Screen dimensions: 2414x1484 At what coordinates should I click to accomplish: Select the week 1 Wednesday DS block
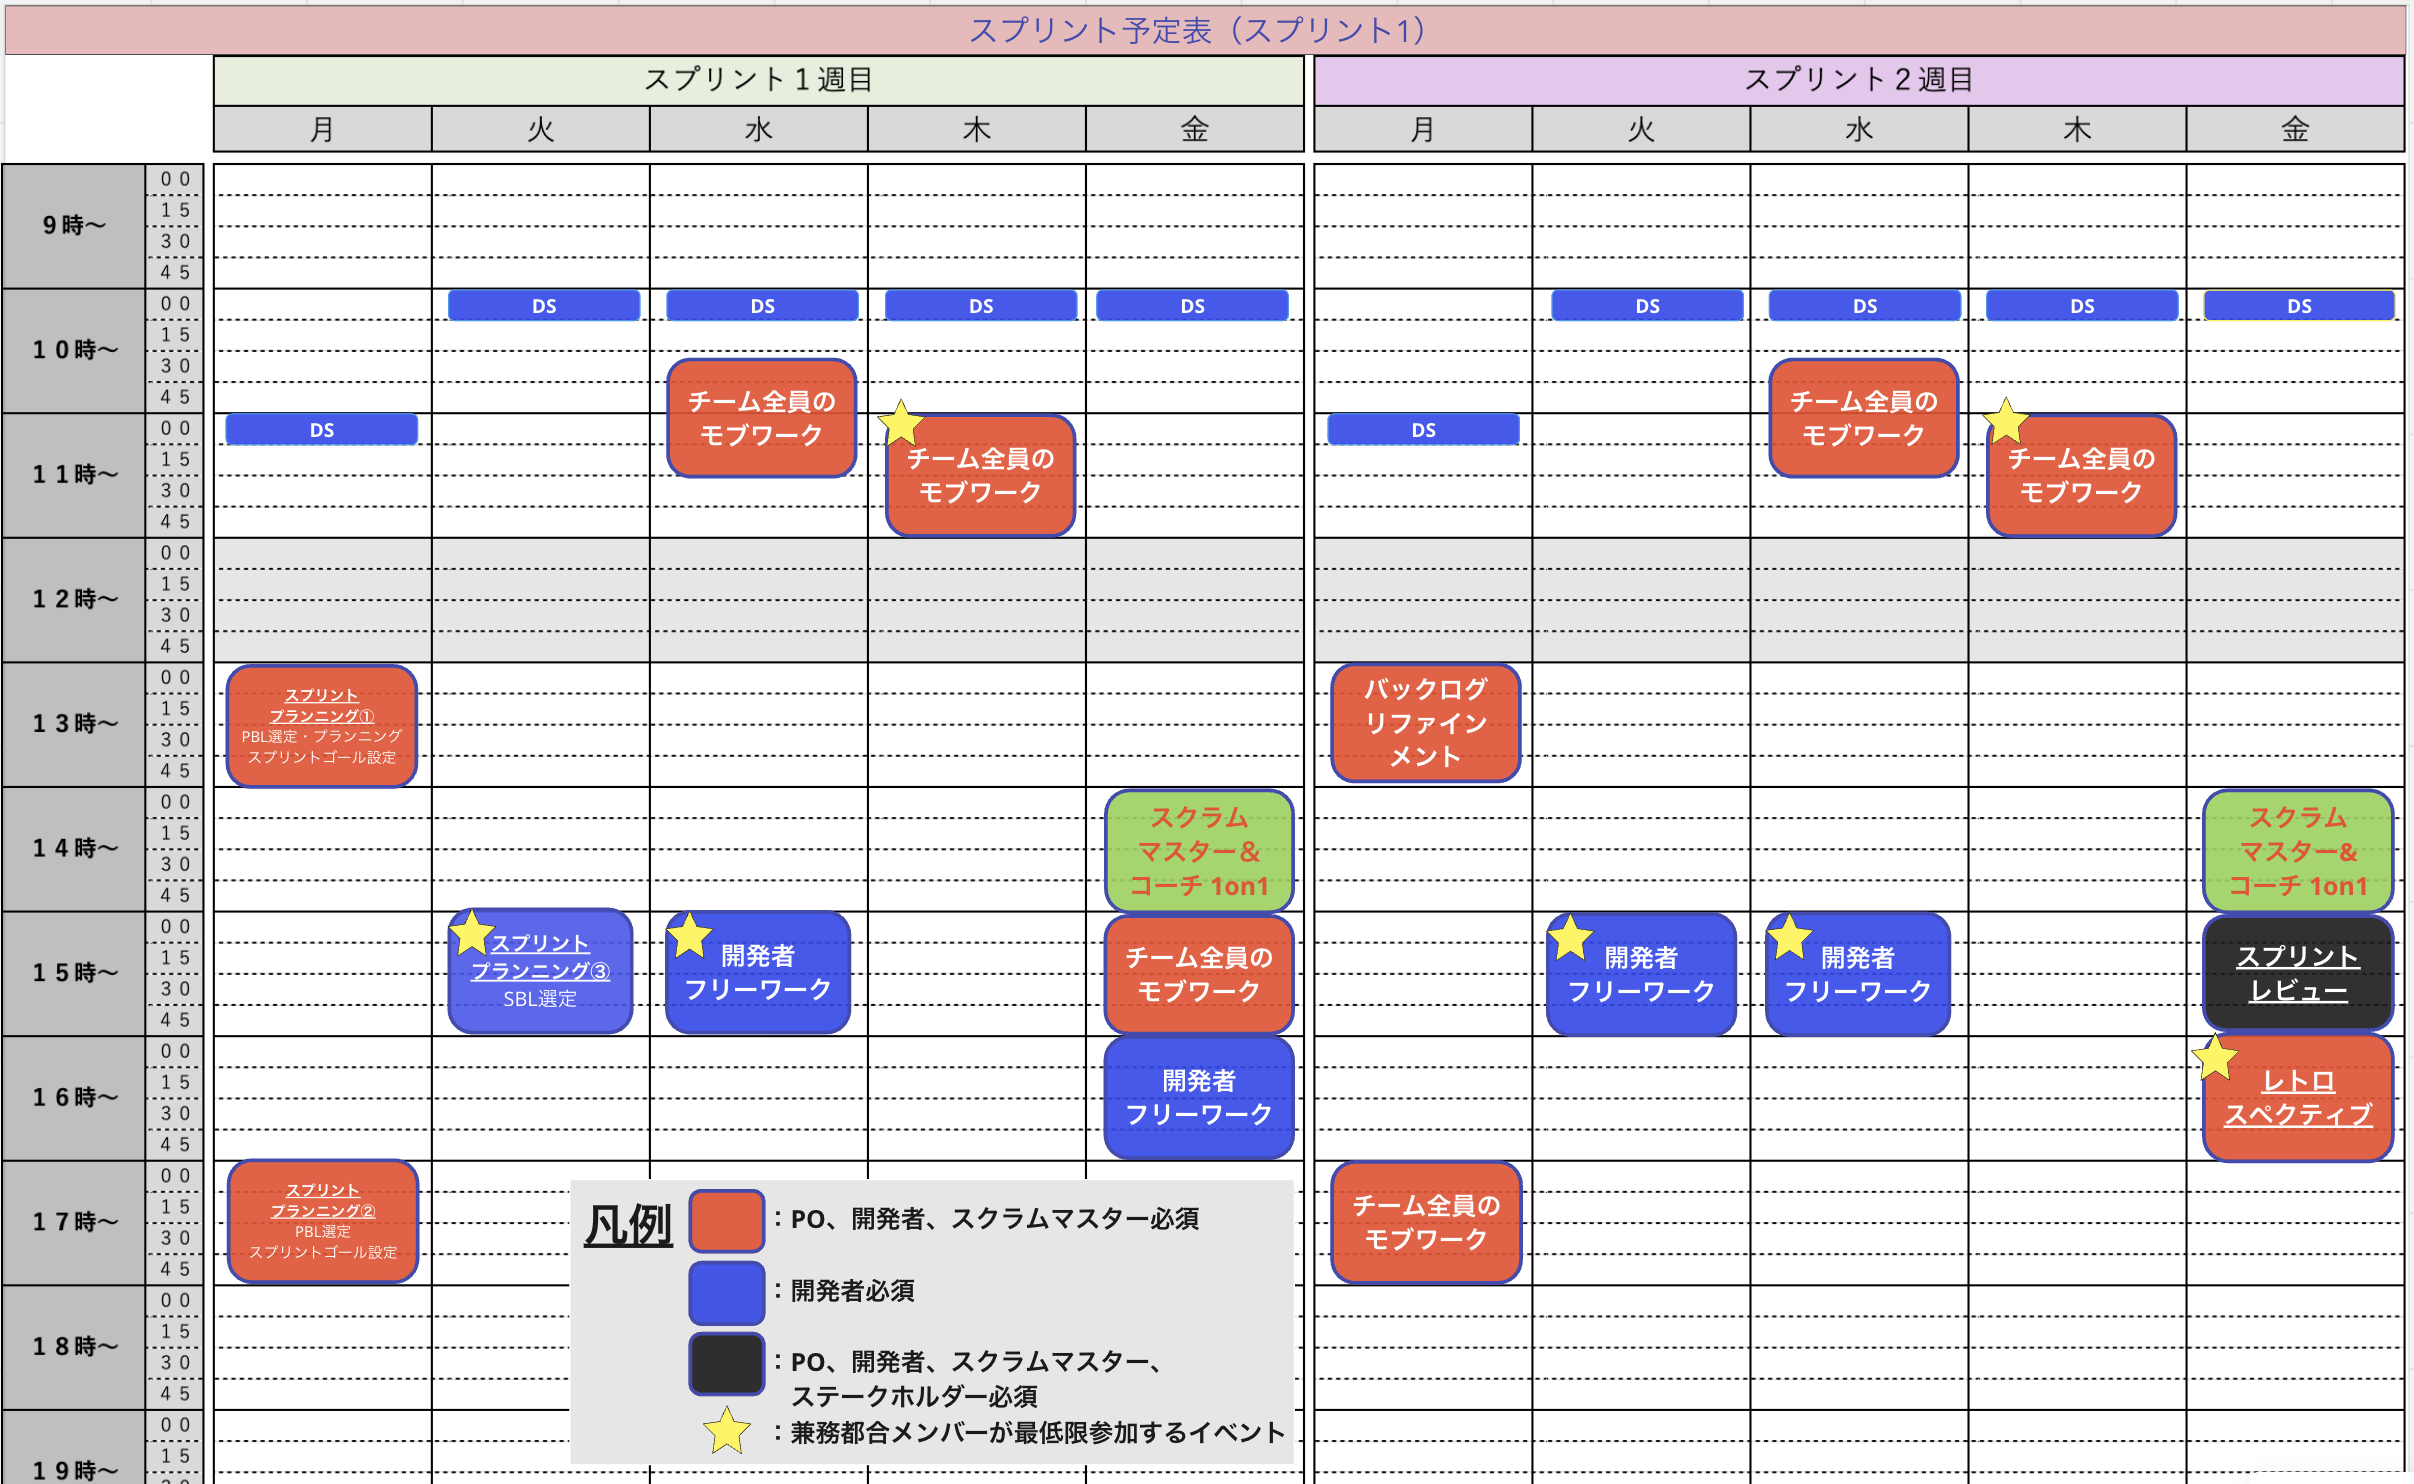coord(762,306)
